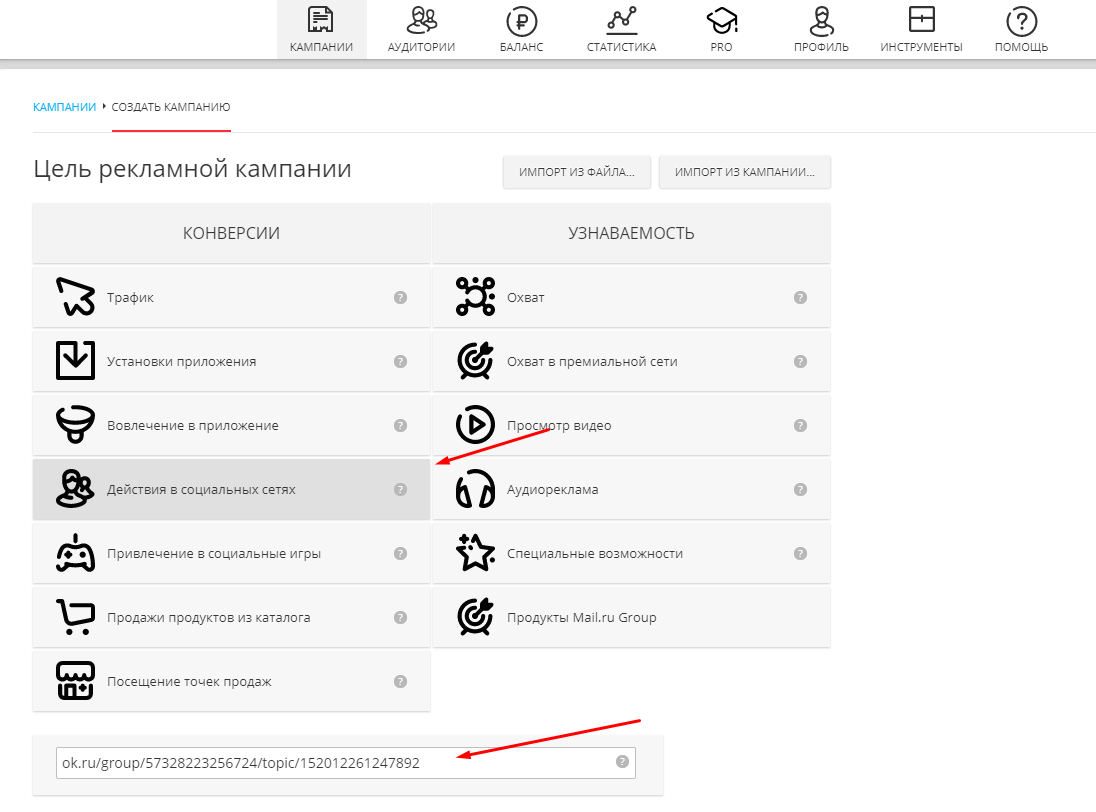Focus the ok.ru/group URL input field

(345, 762)
